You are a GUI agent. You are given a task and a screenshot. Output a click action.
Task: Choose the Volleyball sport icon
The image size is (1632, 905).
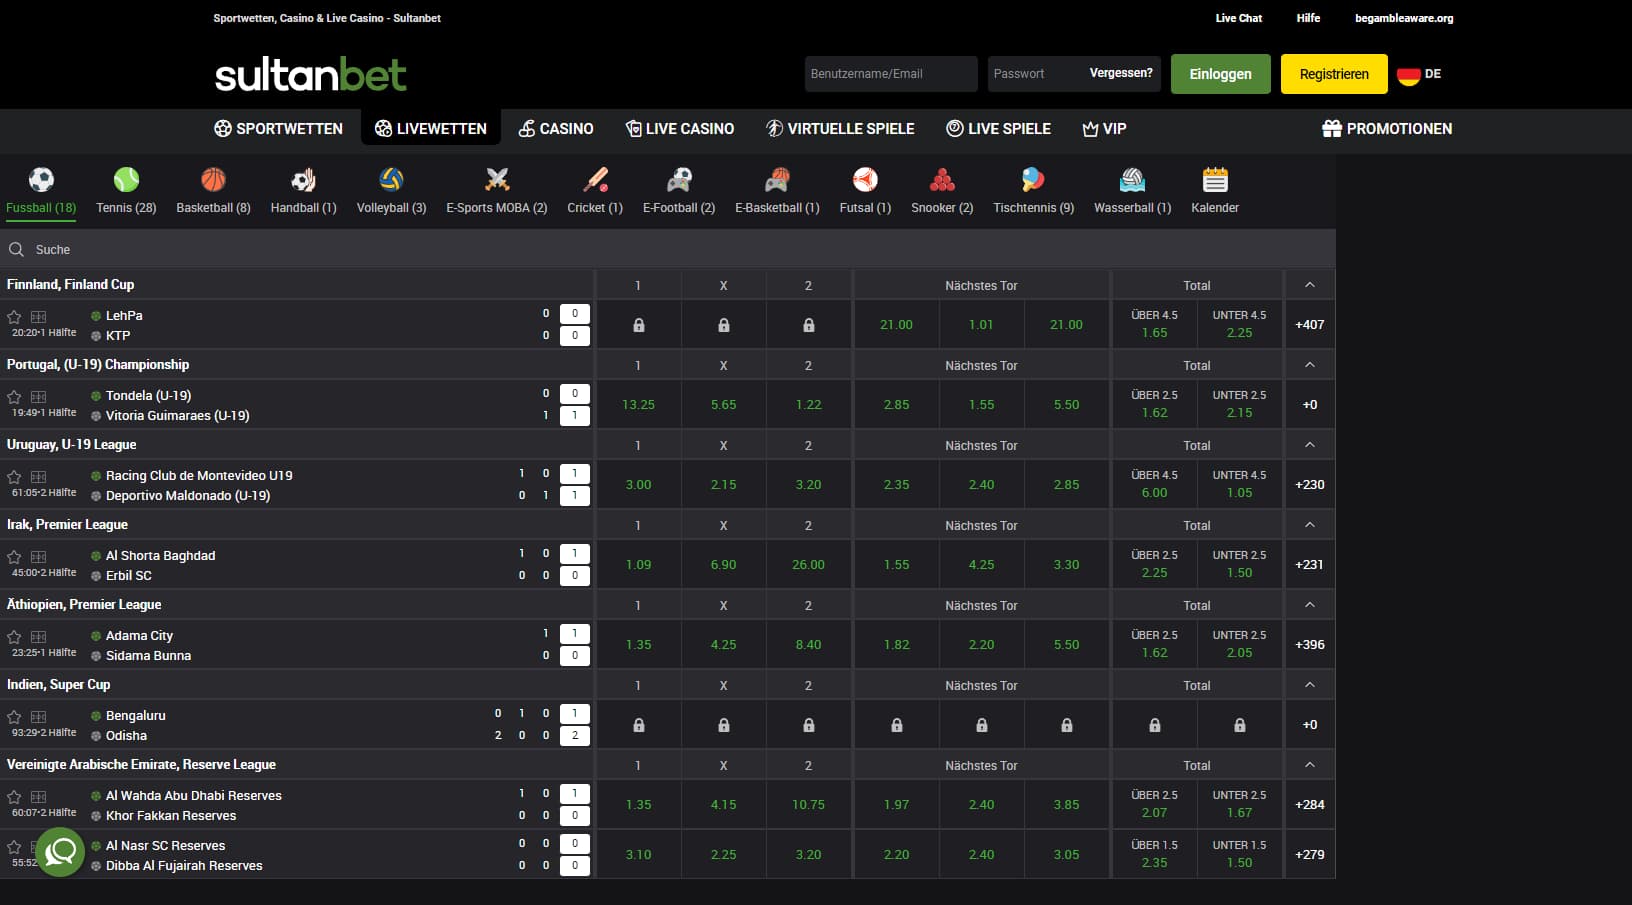point(391,180)
